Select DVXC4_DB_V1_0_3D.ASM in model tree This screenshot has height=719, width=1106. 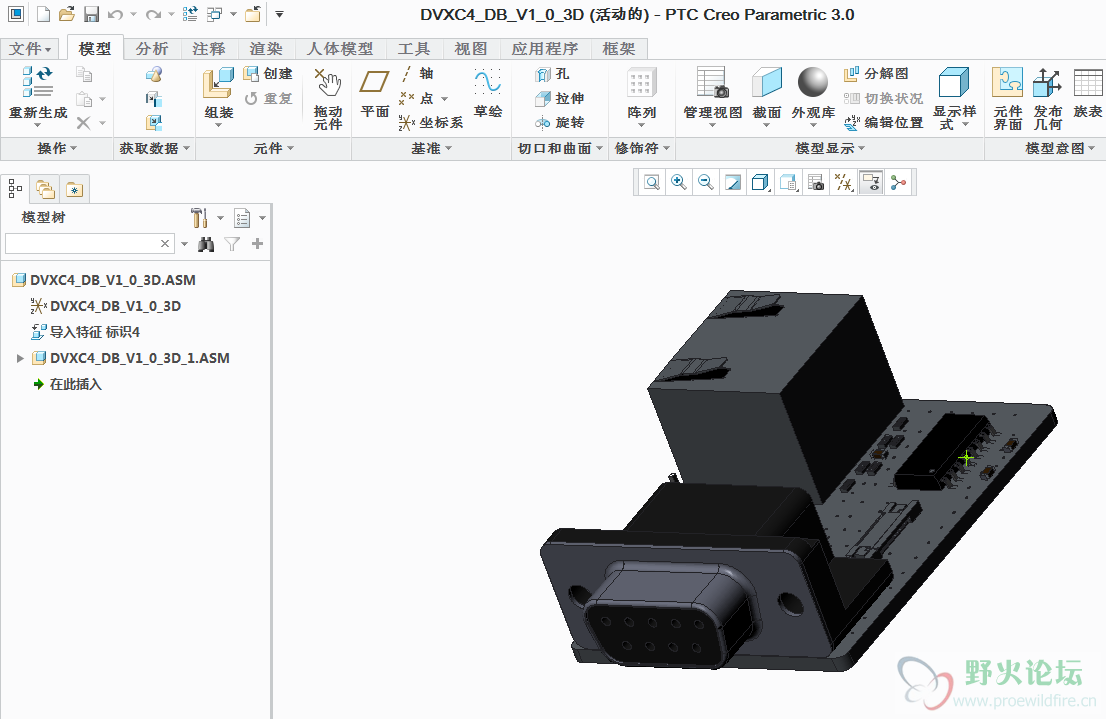pos(104,280)
